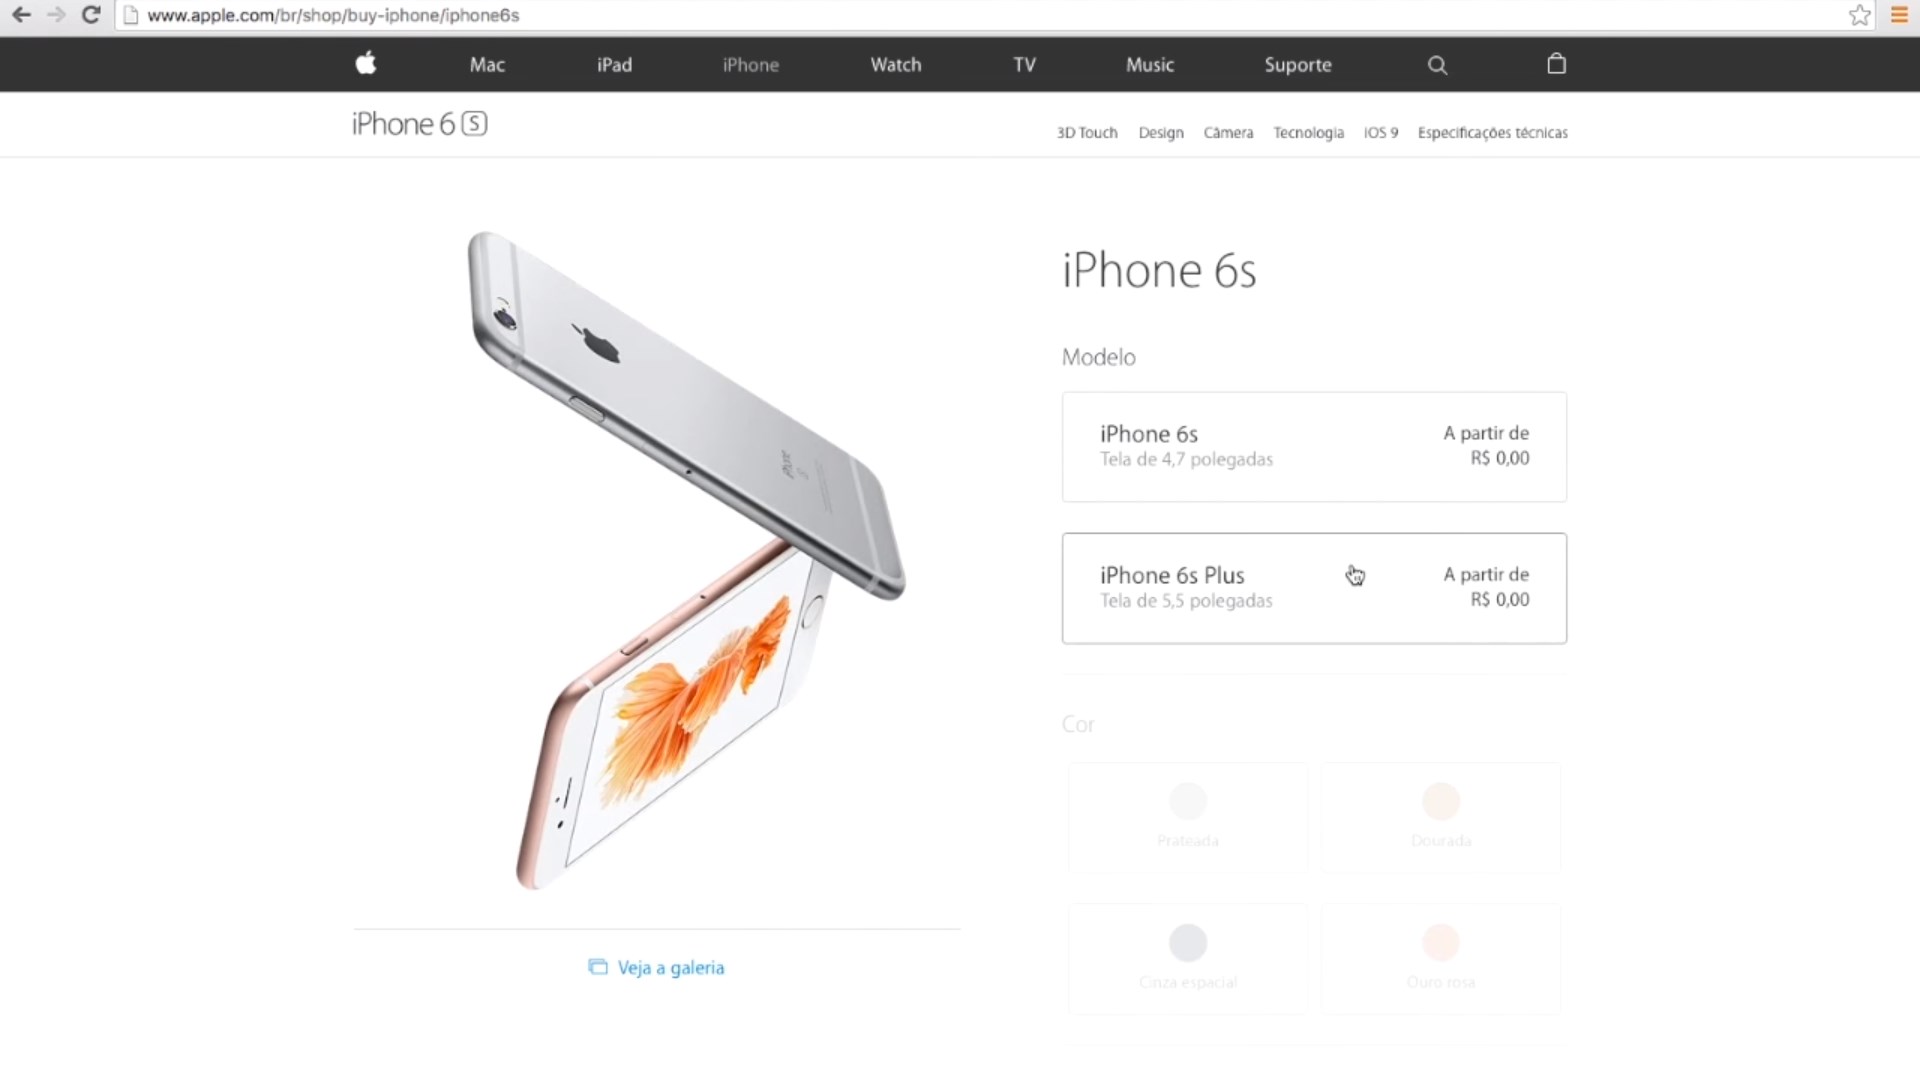The image size is (1920, 1080).
Task: Click the browser back arrow
Action: pyautogui.click(x=21, y=15)
